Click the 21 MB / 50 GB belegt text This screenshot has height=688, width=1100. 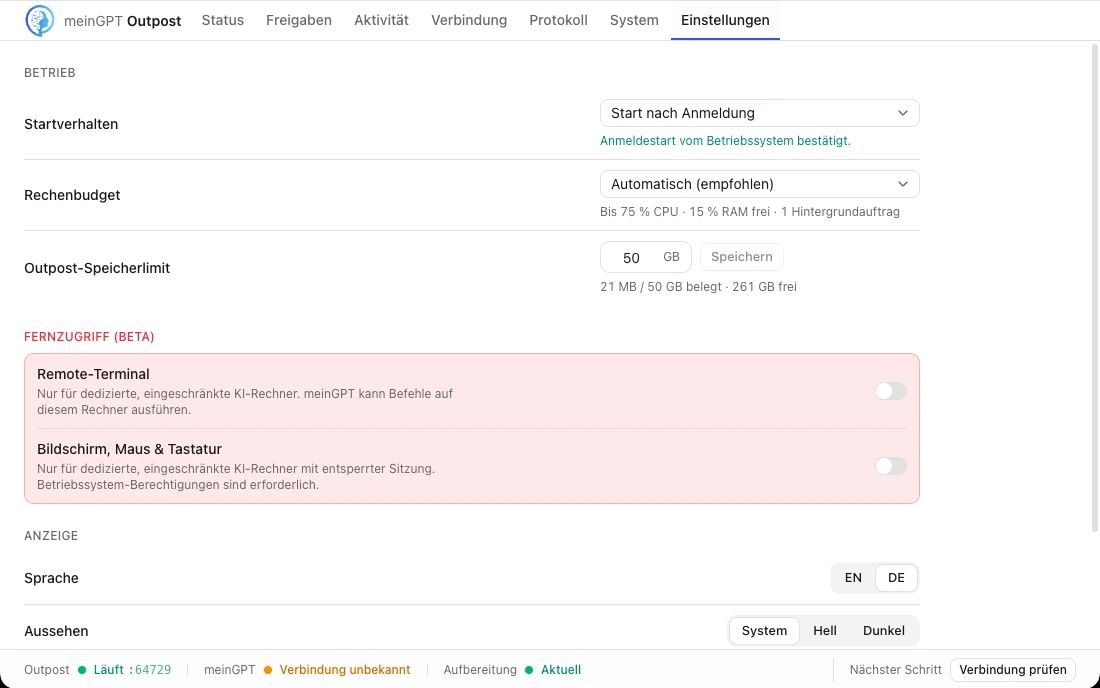click(661, 287)
